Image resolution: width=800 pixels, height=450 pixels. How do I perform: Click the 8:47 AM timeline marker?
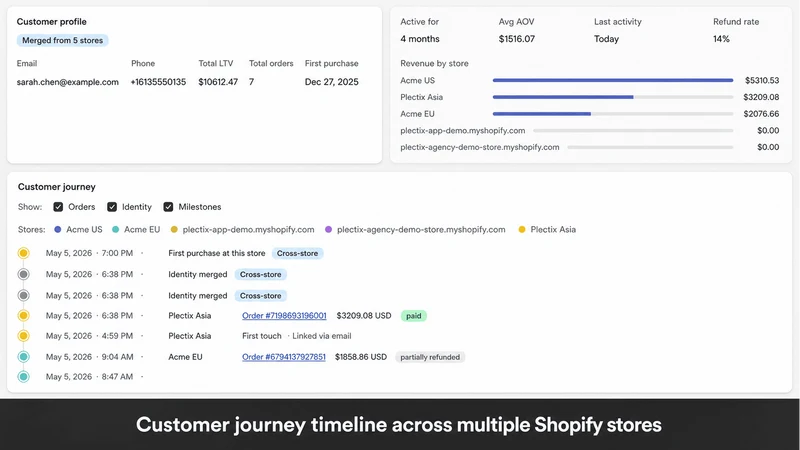coord(23,377)
